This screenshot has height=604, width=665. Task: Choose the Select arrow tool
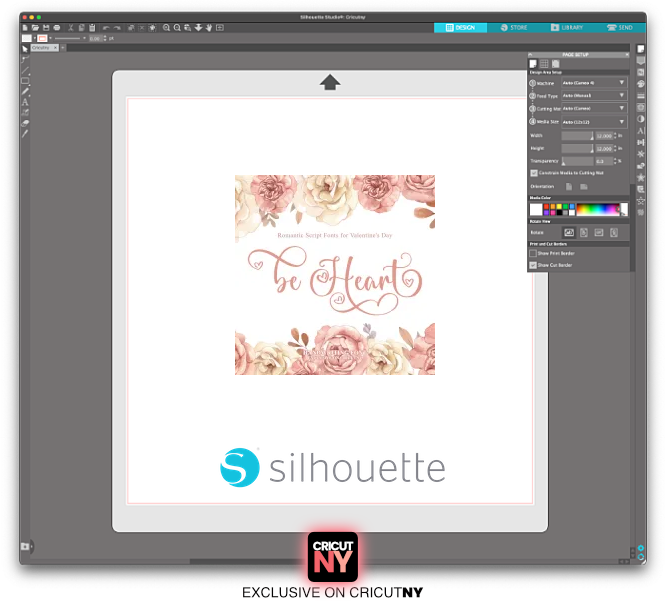25,49
